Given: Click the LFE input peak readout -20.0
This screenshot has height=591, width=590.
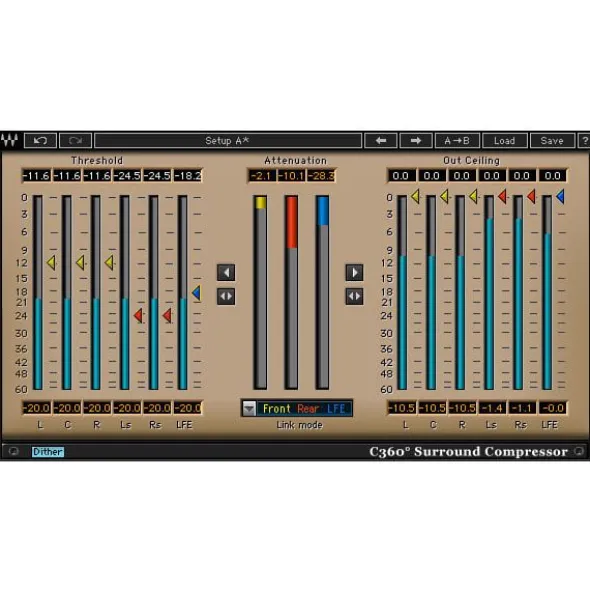Looking at the screenshot, I should click(187, 408).
